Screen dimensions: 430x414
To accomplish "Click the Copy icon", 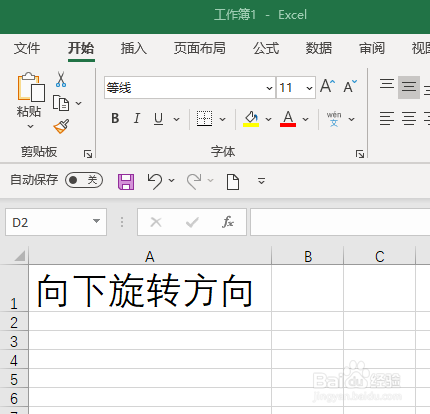I will click(61, 103).
